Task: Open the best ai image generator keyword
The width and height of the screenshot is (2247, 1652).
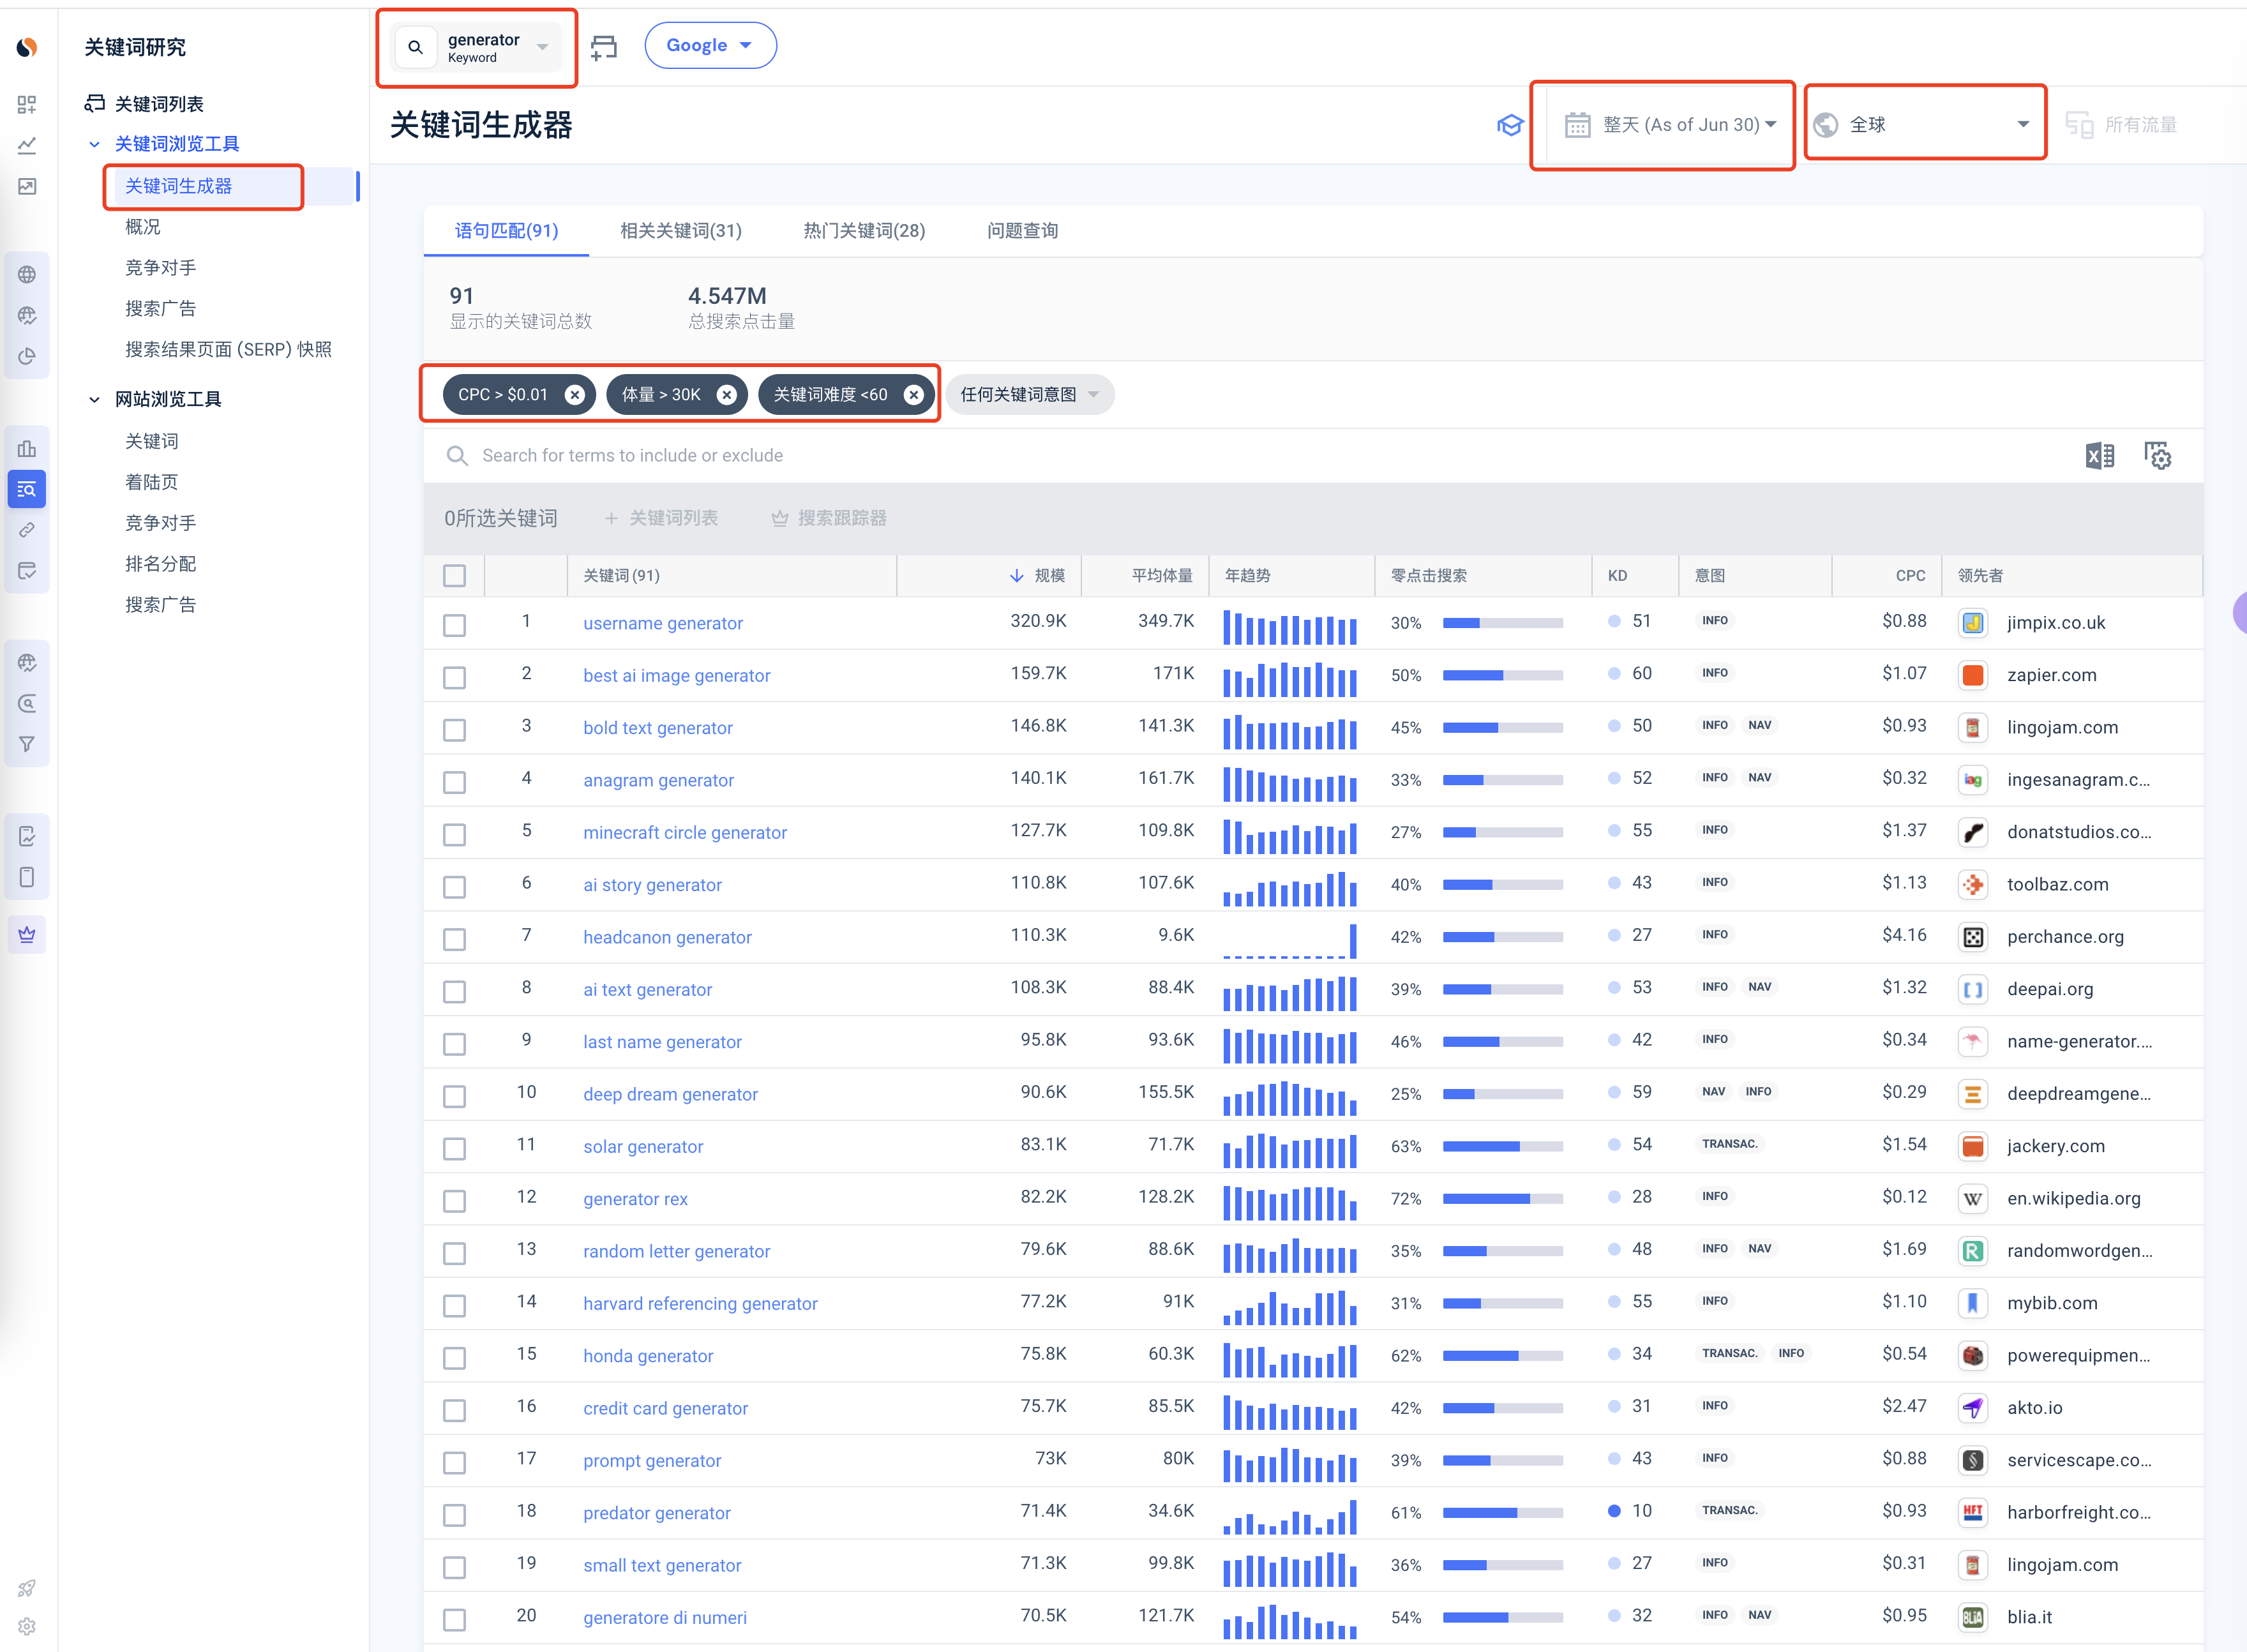Action: 677,676
